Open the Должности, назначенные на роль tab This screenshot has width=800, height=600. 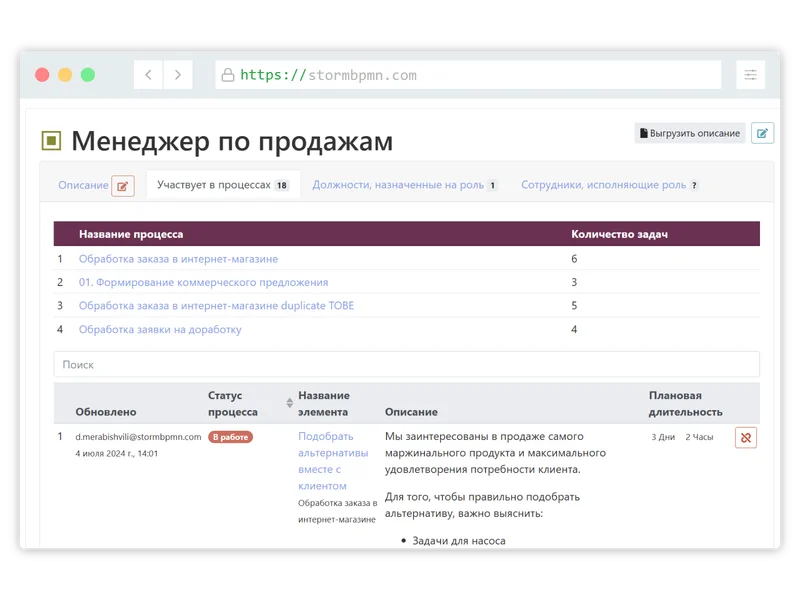(x=400, y=185)
